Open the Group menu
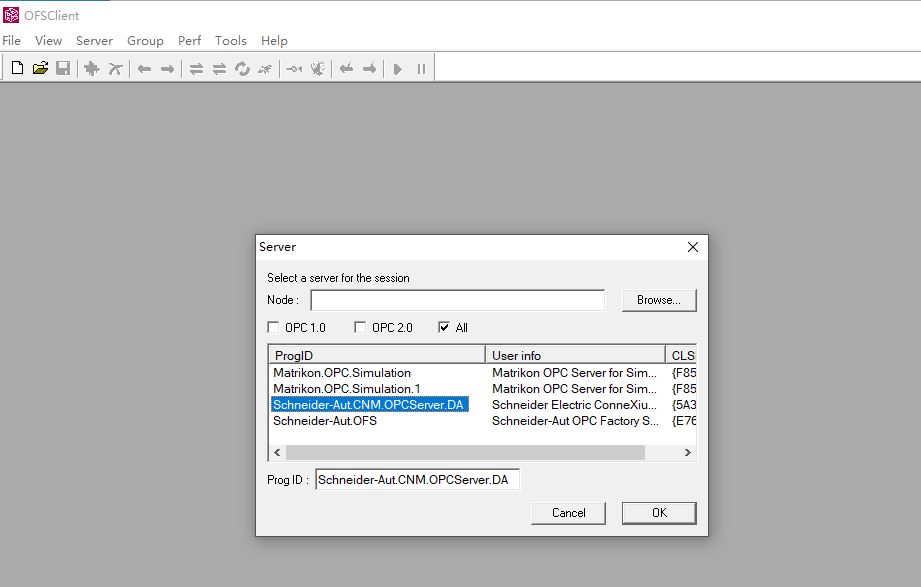This screenshot has width=921, height=587. point(145,41)
